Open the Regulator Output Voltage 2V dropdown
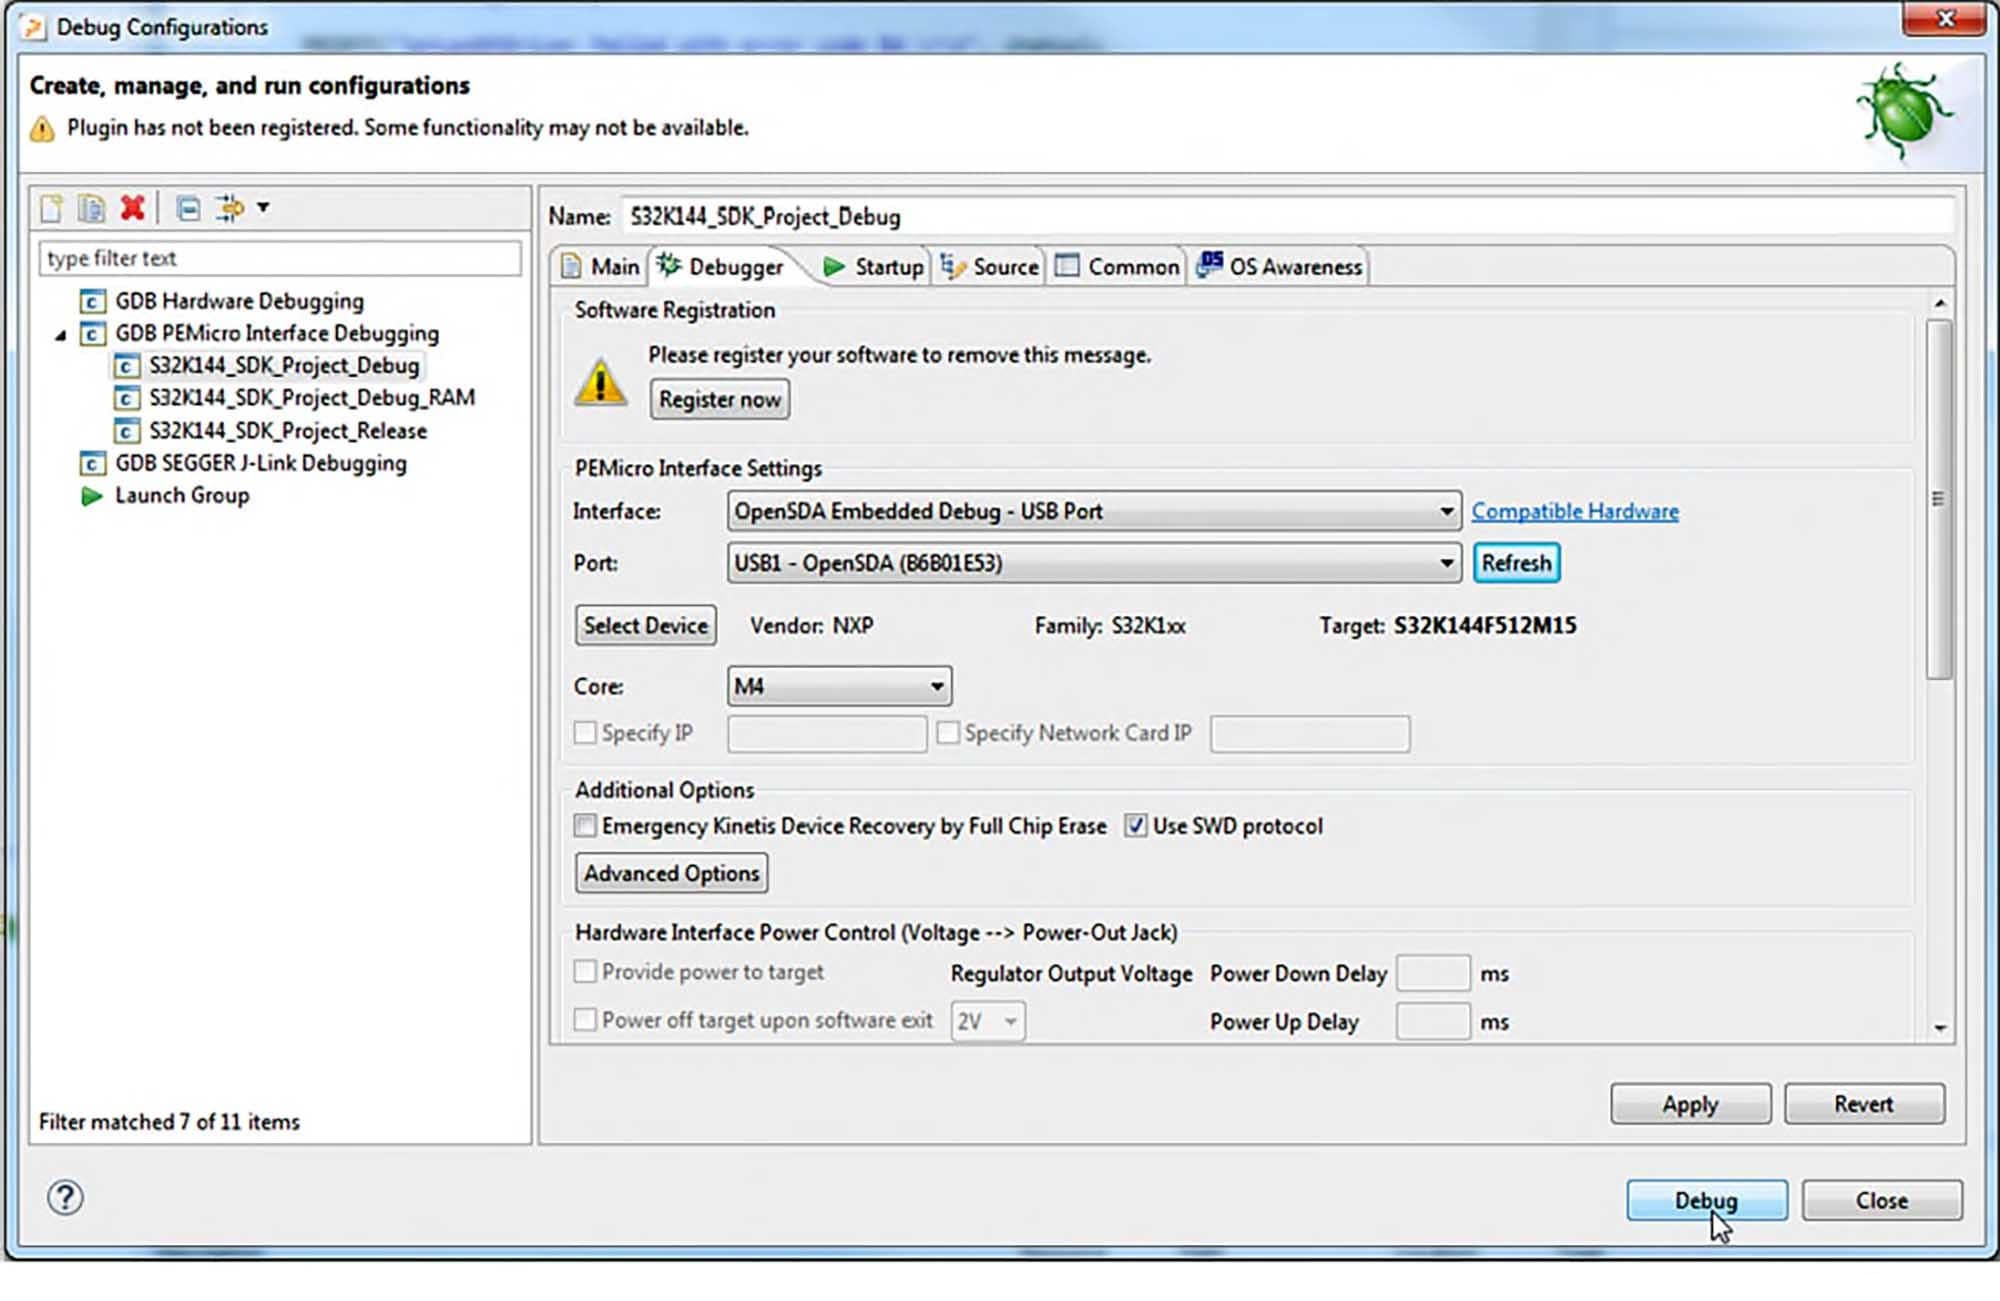This screenshot has height=1301, width=2000. click(988, 1021)
